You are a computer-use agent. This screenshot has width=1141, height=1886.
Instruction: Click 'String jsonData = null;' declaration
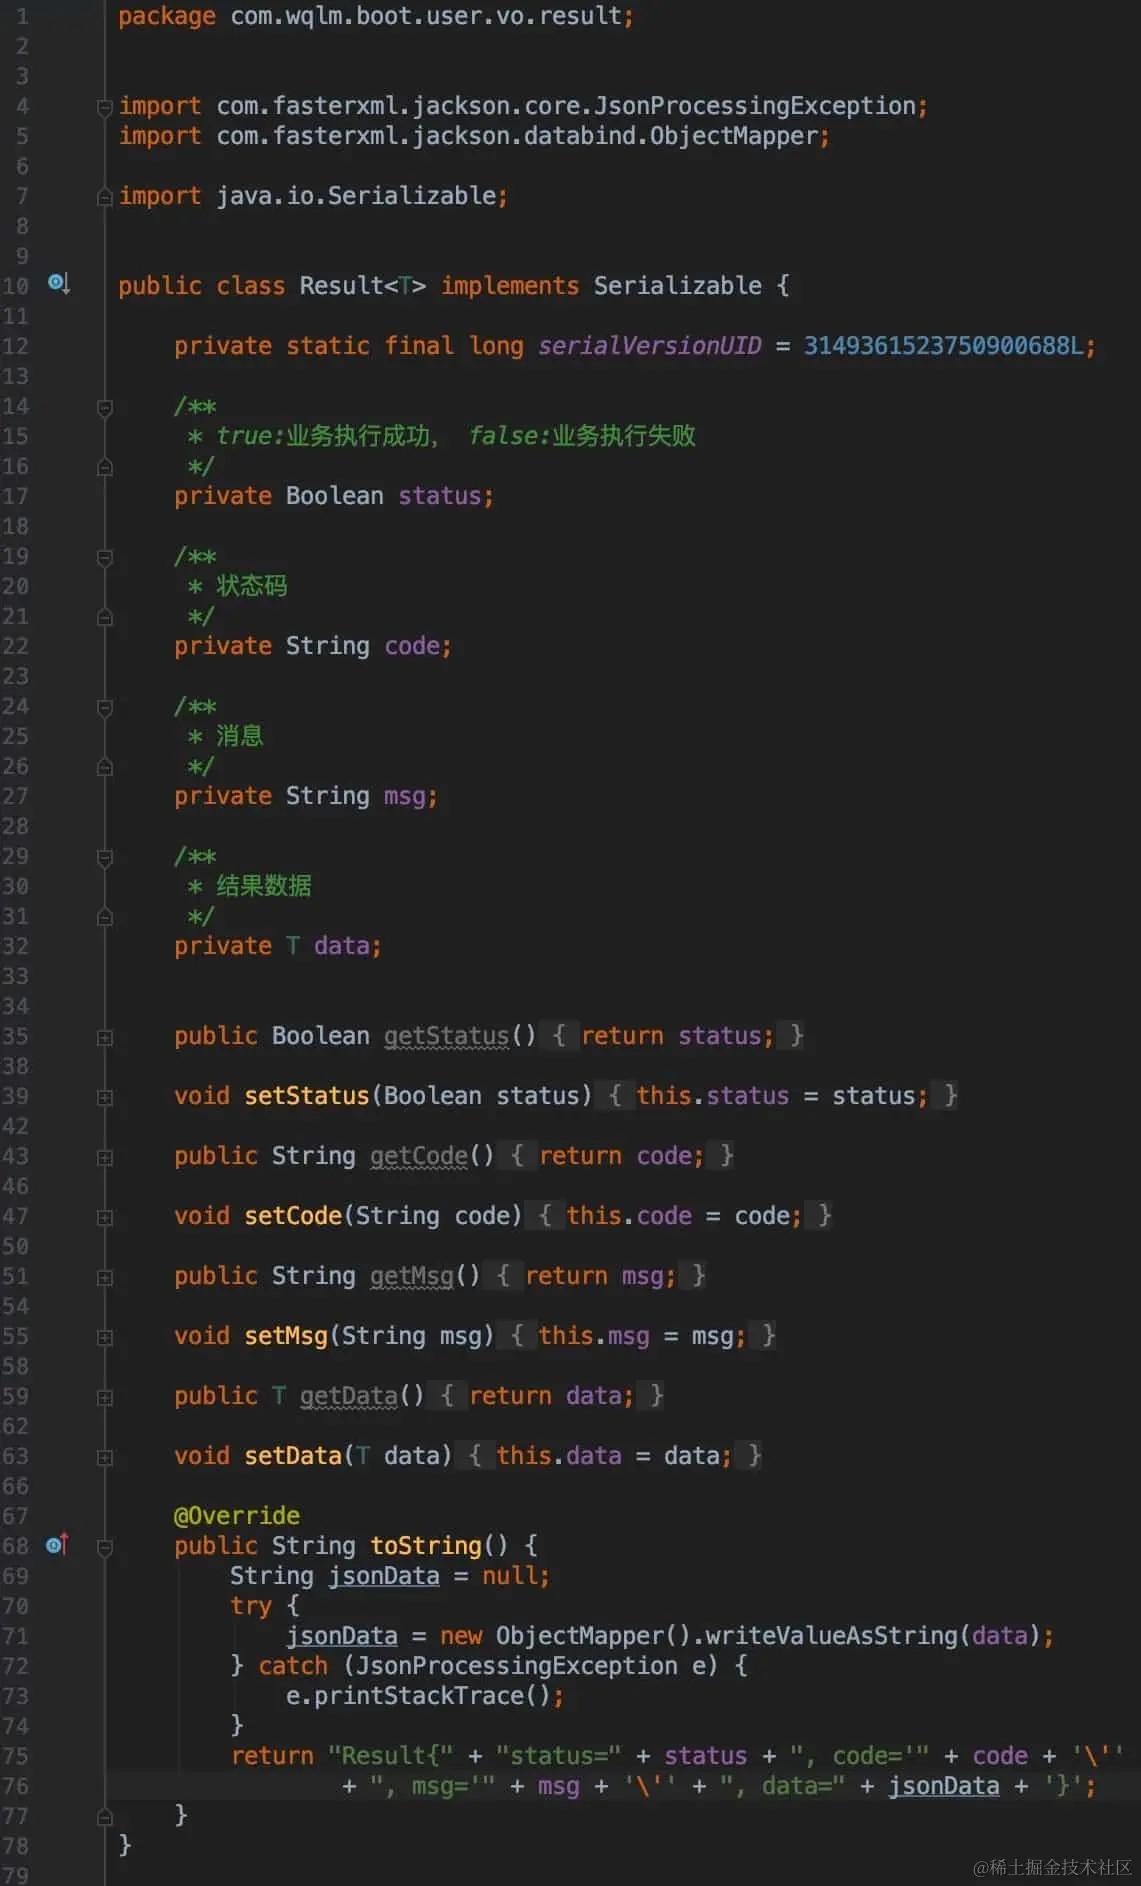[390, 1576]
